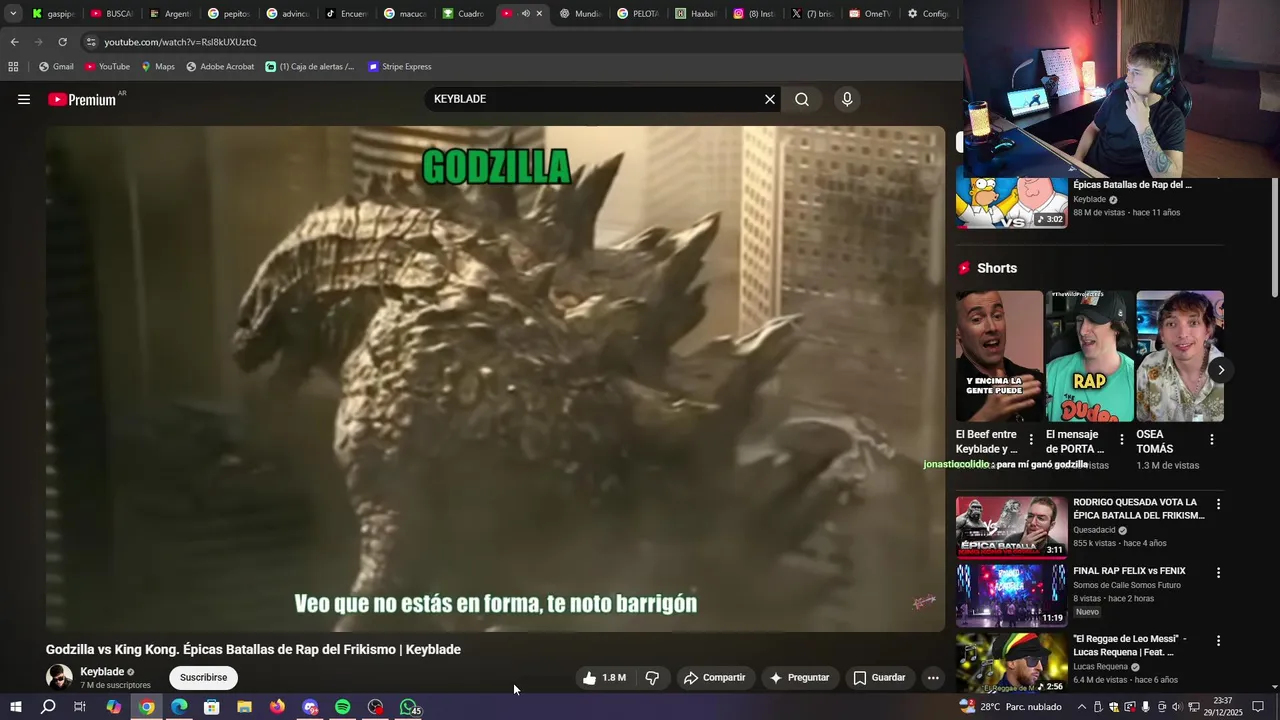Viewport: 1280px width, 720px height.
Task: View site information icon in address bar
Action: click(91, 42)
